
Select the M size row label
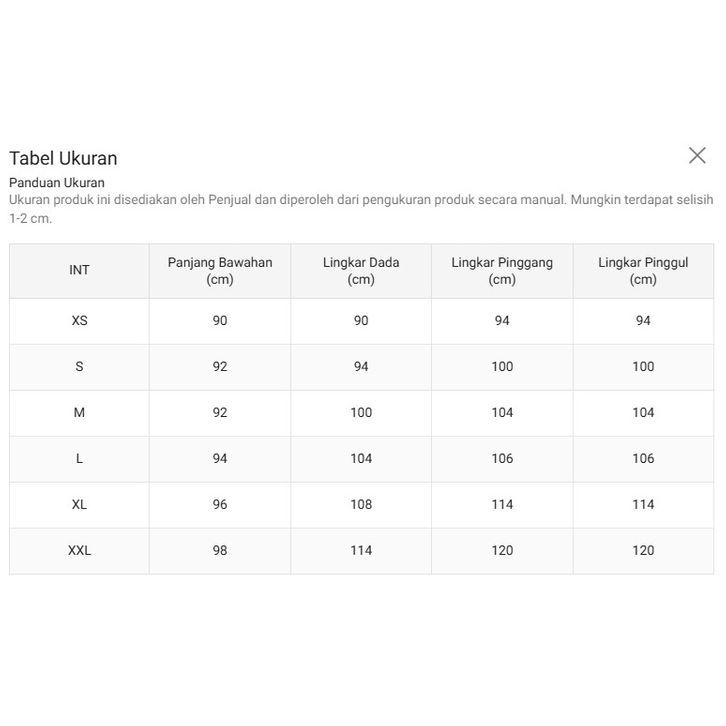click(x=79, y=413)
